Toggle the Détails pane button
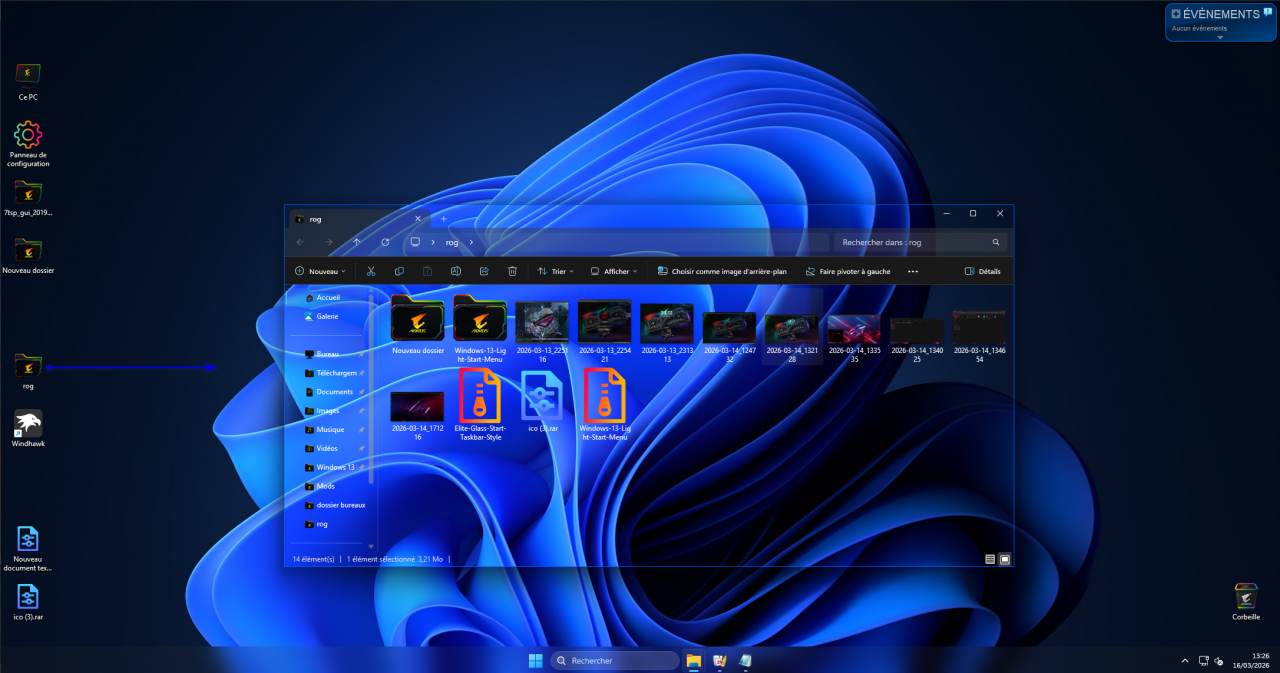The height and width of the screenshot is (673, 1280). [x=982, y=271]
